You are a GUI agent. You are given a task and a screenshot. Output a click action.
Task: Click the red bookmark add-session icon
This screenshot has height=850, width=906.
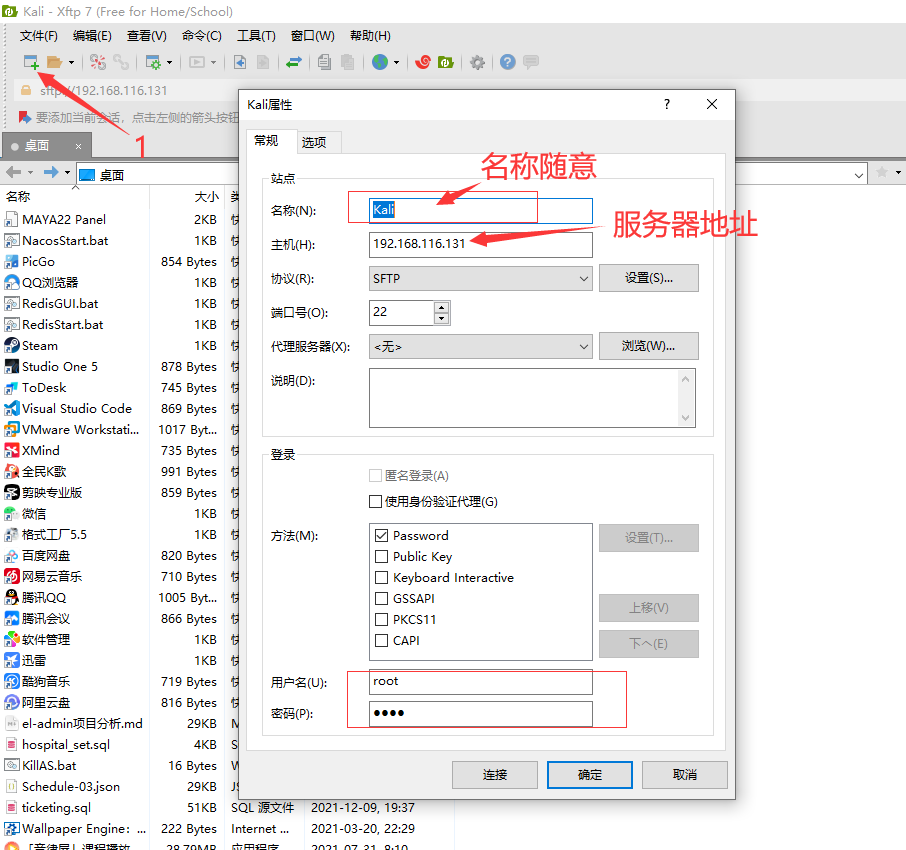click(x=24, y=117)
